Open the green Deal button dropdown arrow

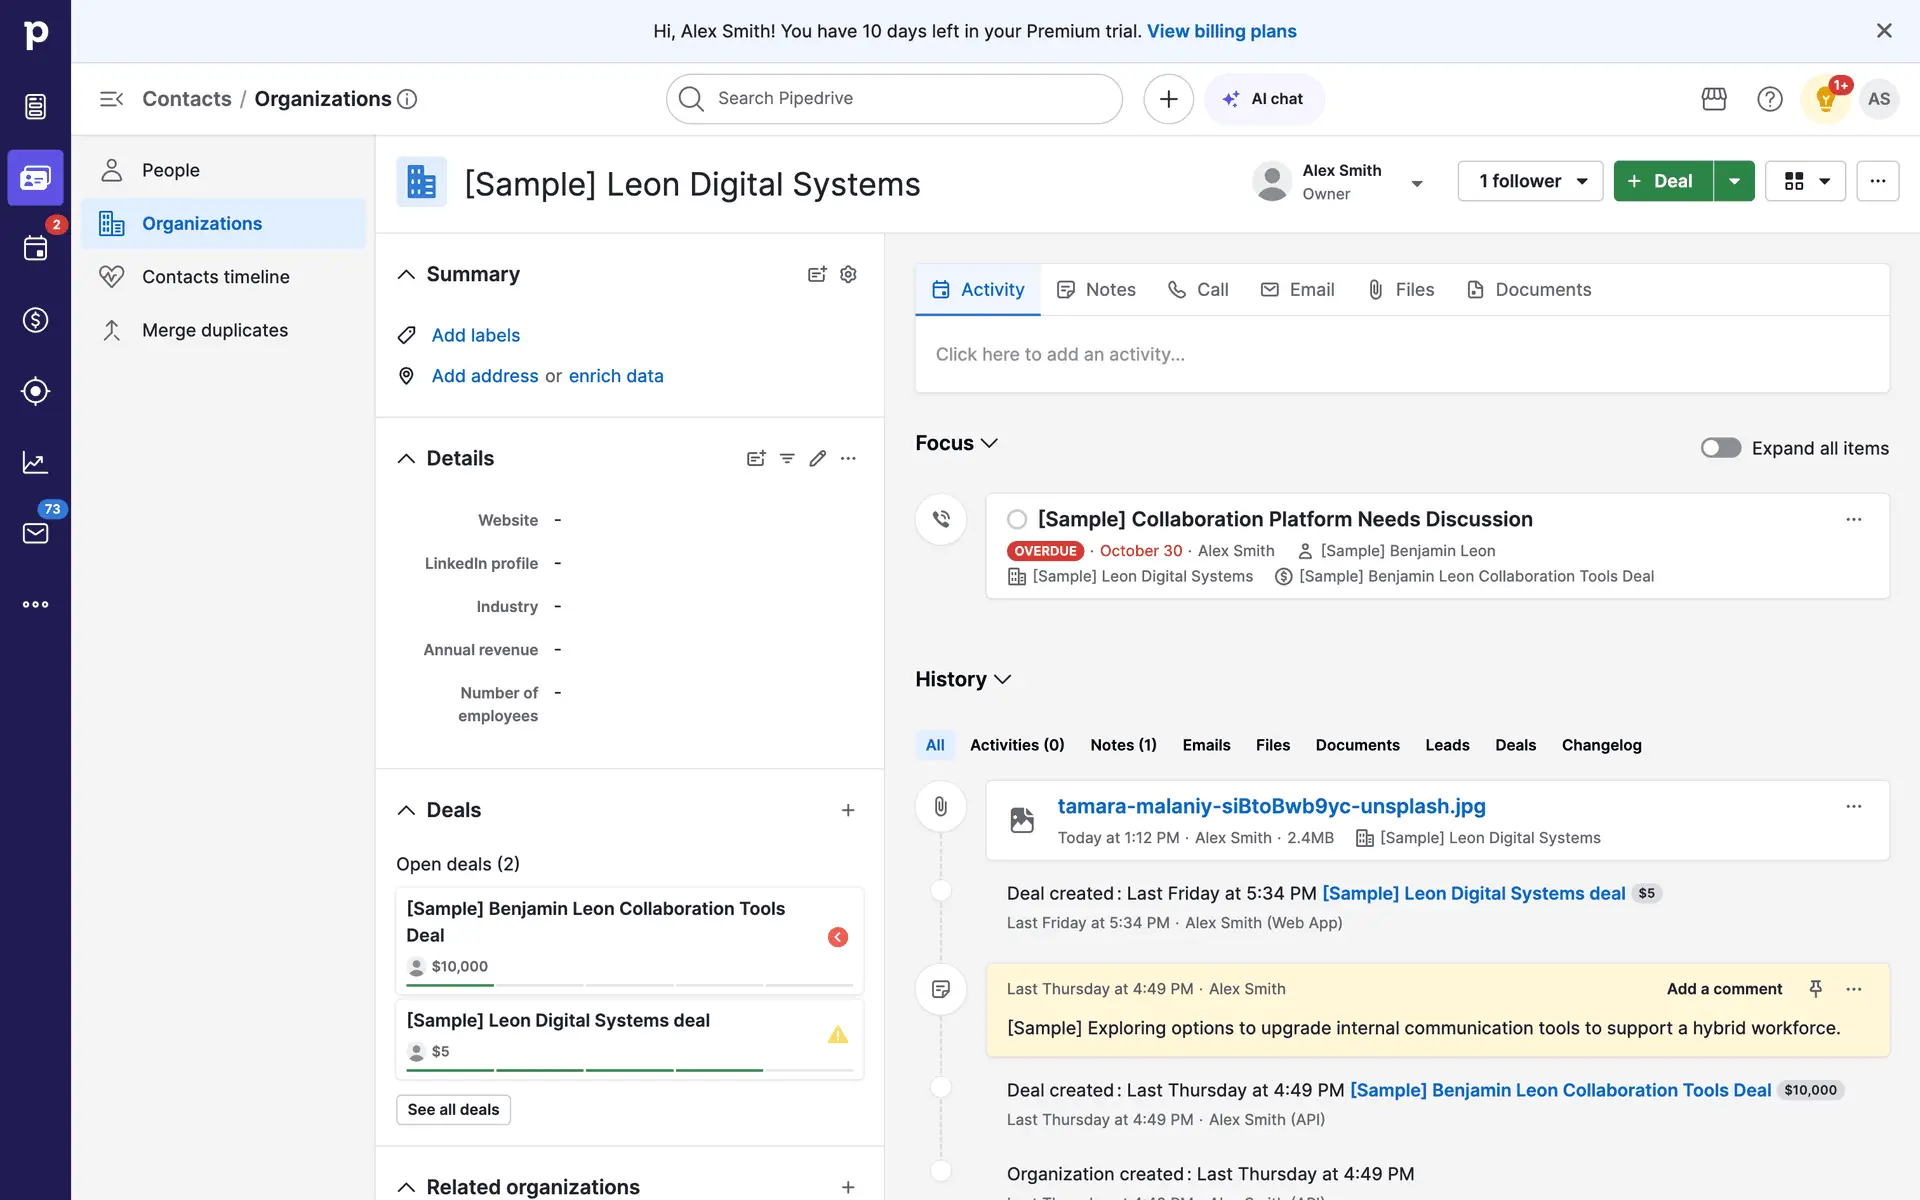1734,181
